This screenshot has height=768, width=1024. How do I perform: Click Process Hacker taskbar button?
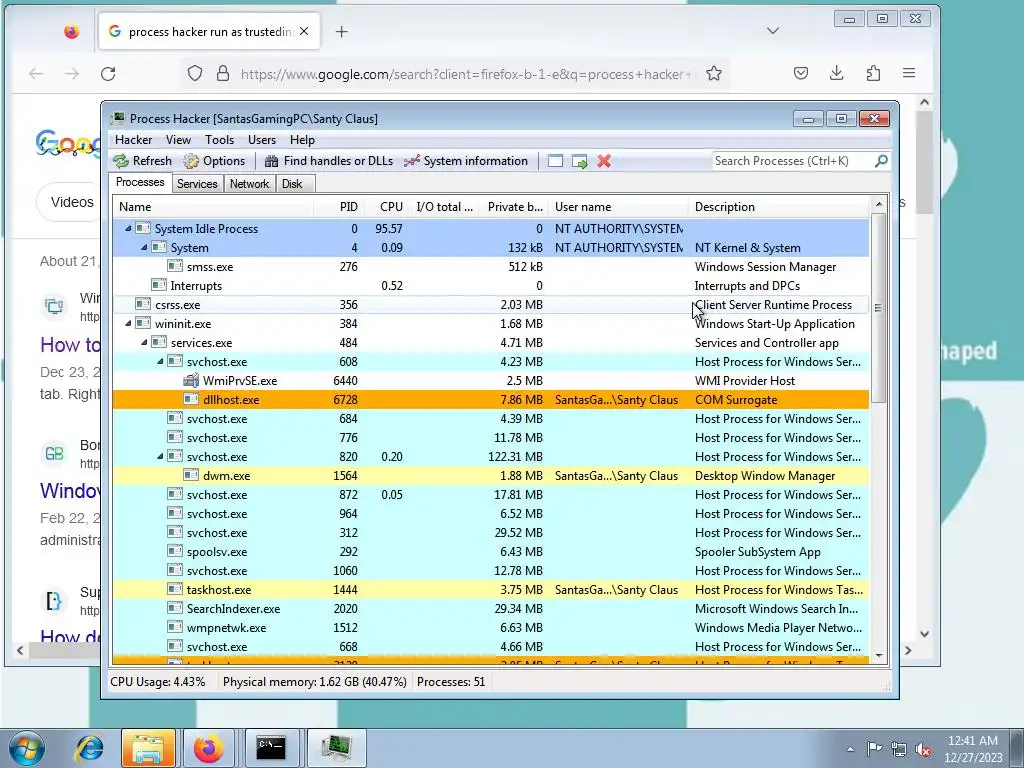click(x=336, y=748)
